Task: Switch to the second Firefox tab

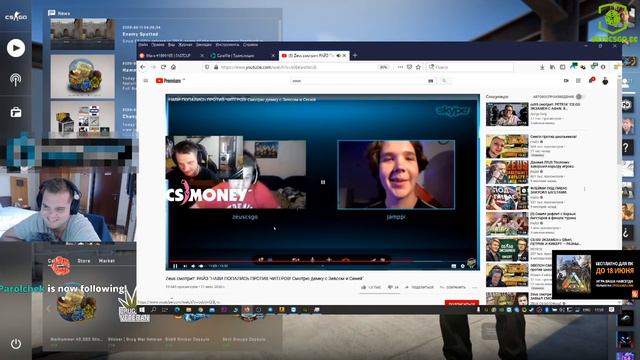Action: coord(242,56)
